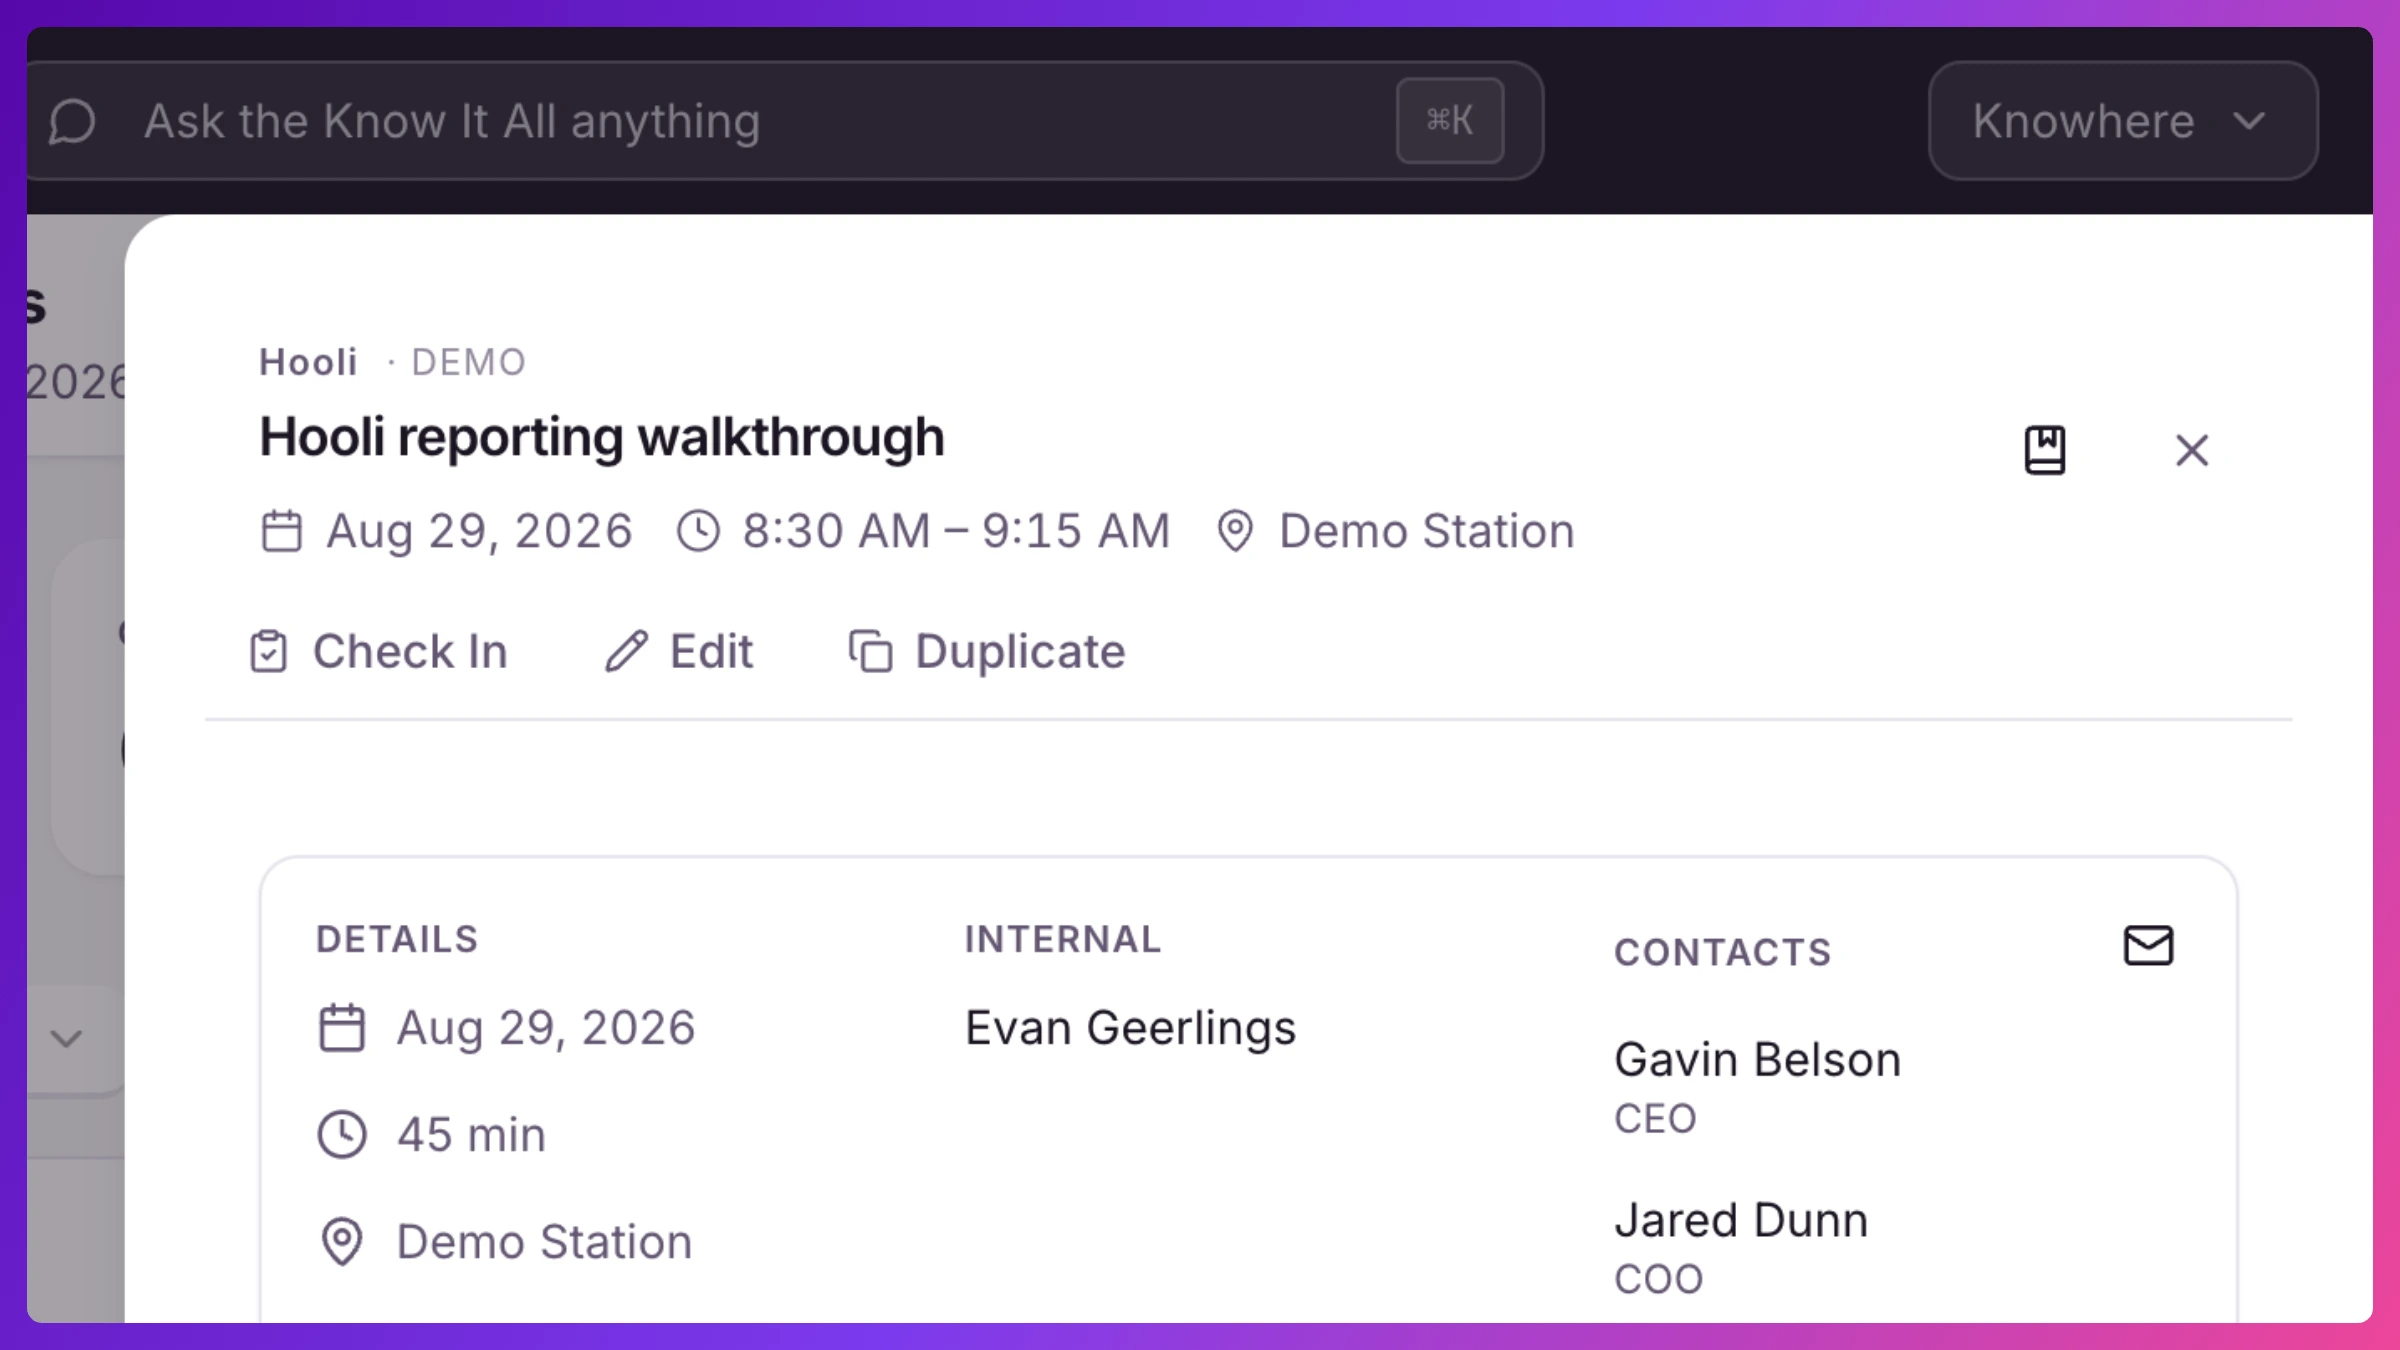The image size is (2400, 1350).
Task: Click the 8:30 AM – 9:15 AM time text
Action: (956, 531)
